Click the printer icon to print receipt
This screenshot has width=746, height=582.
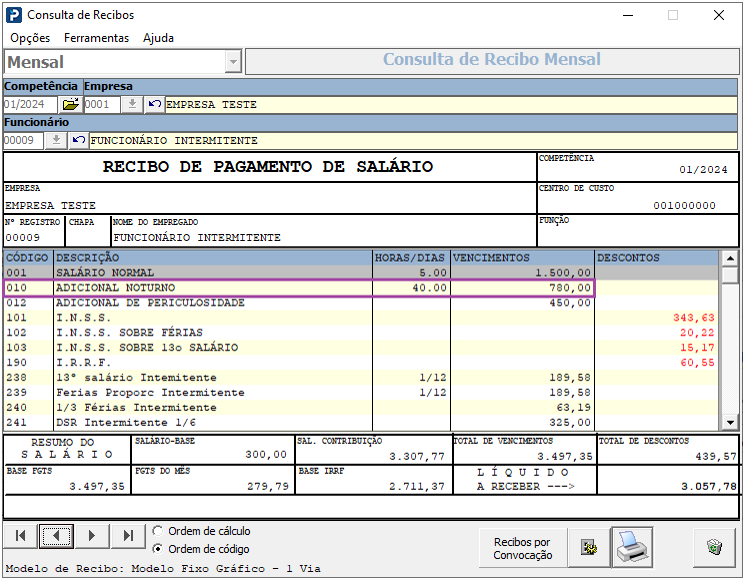click(632, 547)
